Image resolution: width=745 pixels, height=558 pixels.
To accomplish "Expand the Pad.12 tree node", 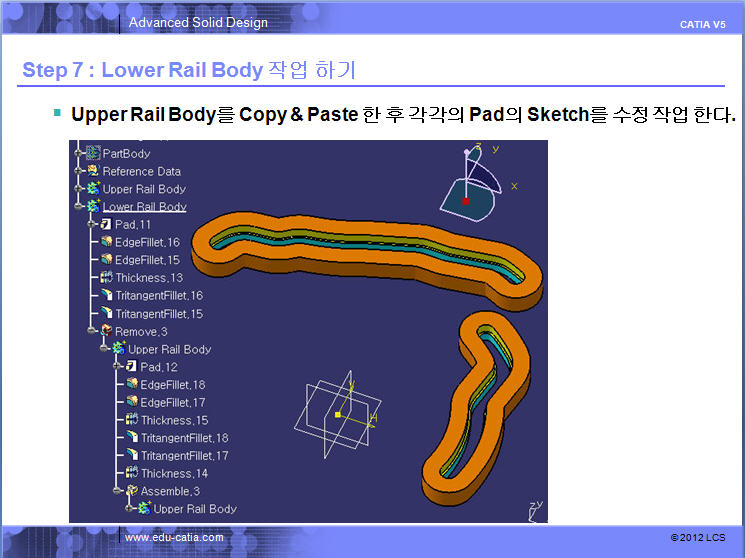I will tap(117, 367).
